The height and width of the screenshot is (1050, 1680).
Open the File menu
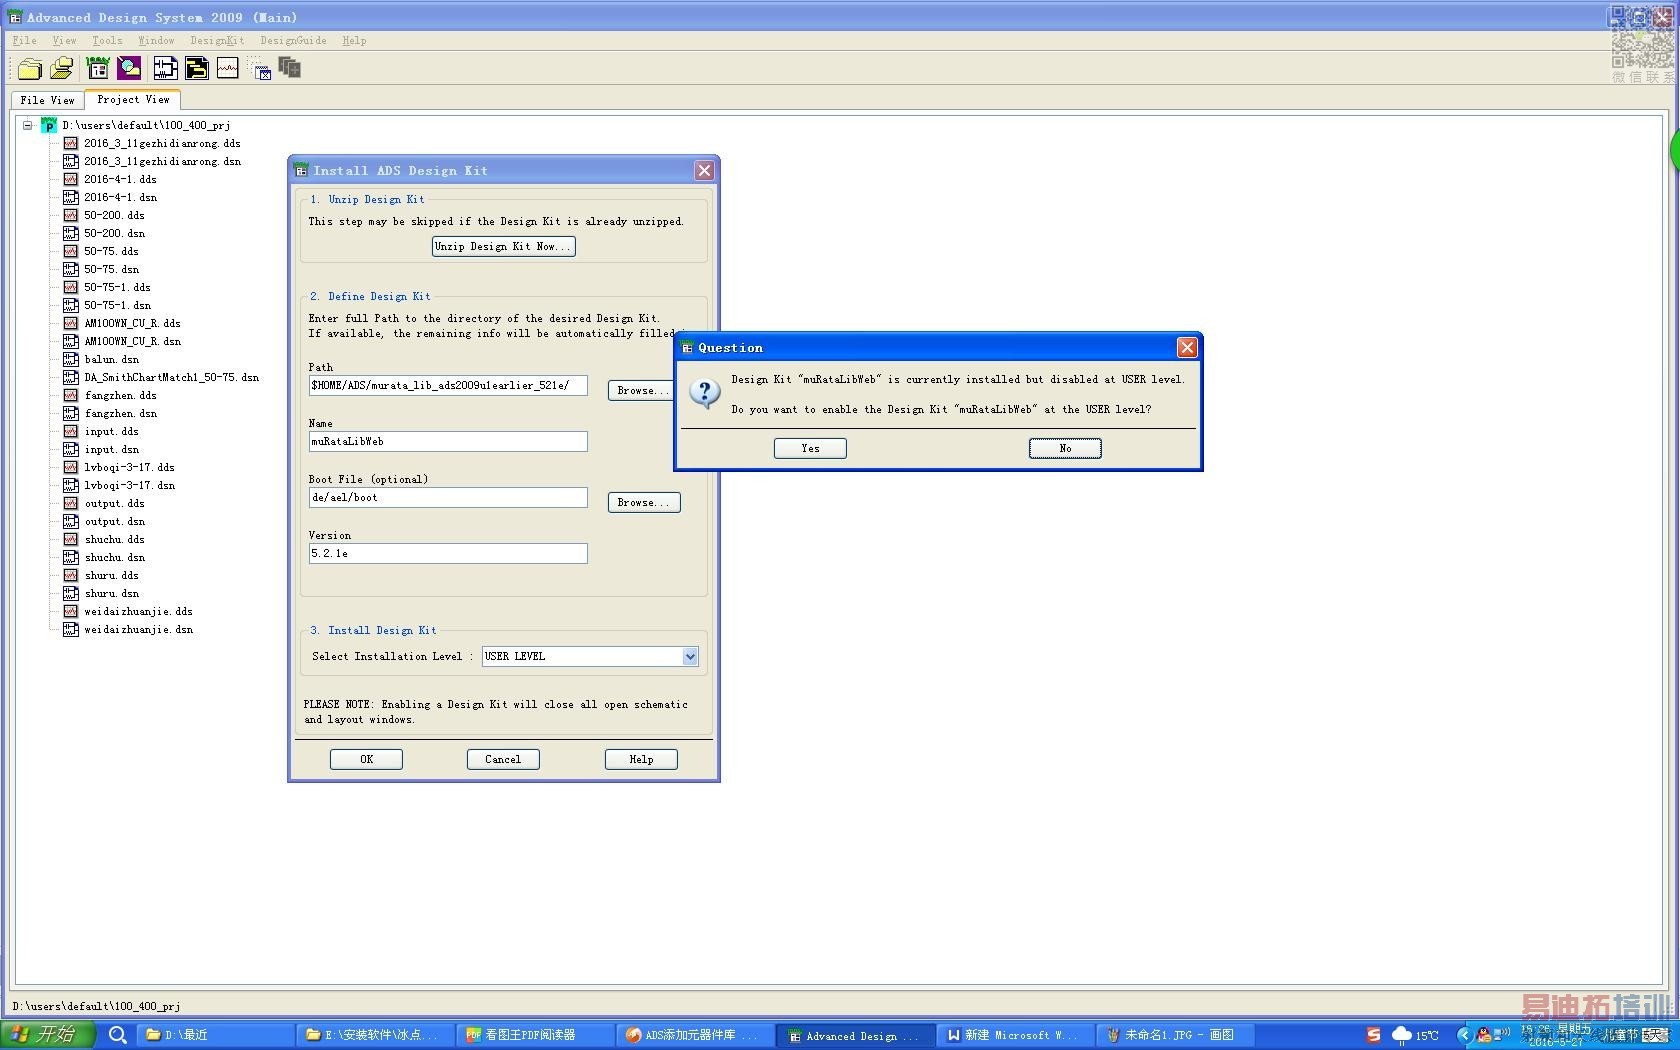point(25,41)
